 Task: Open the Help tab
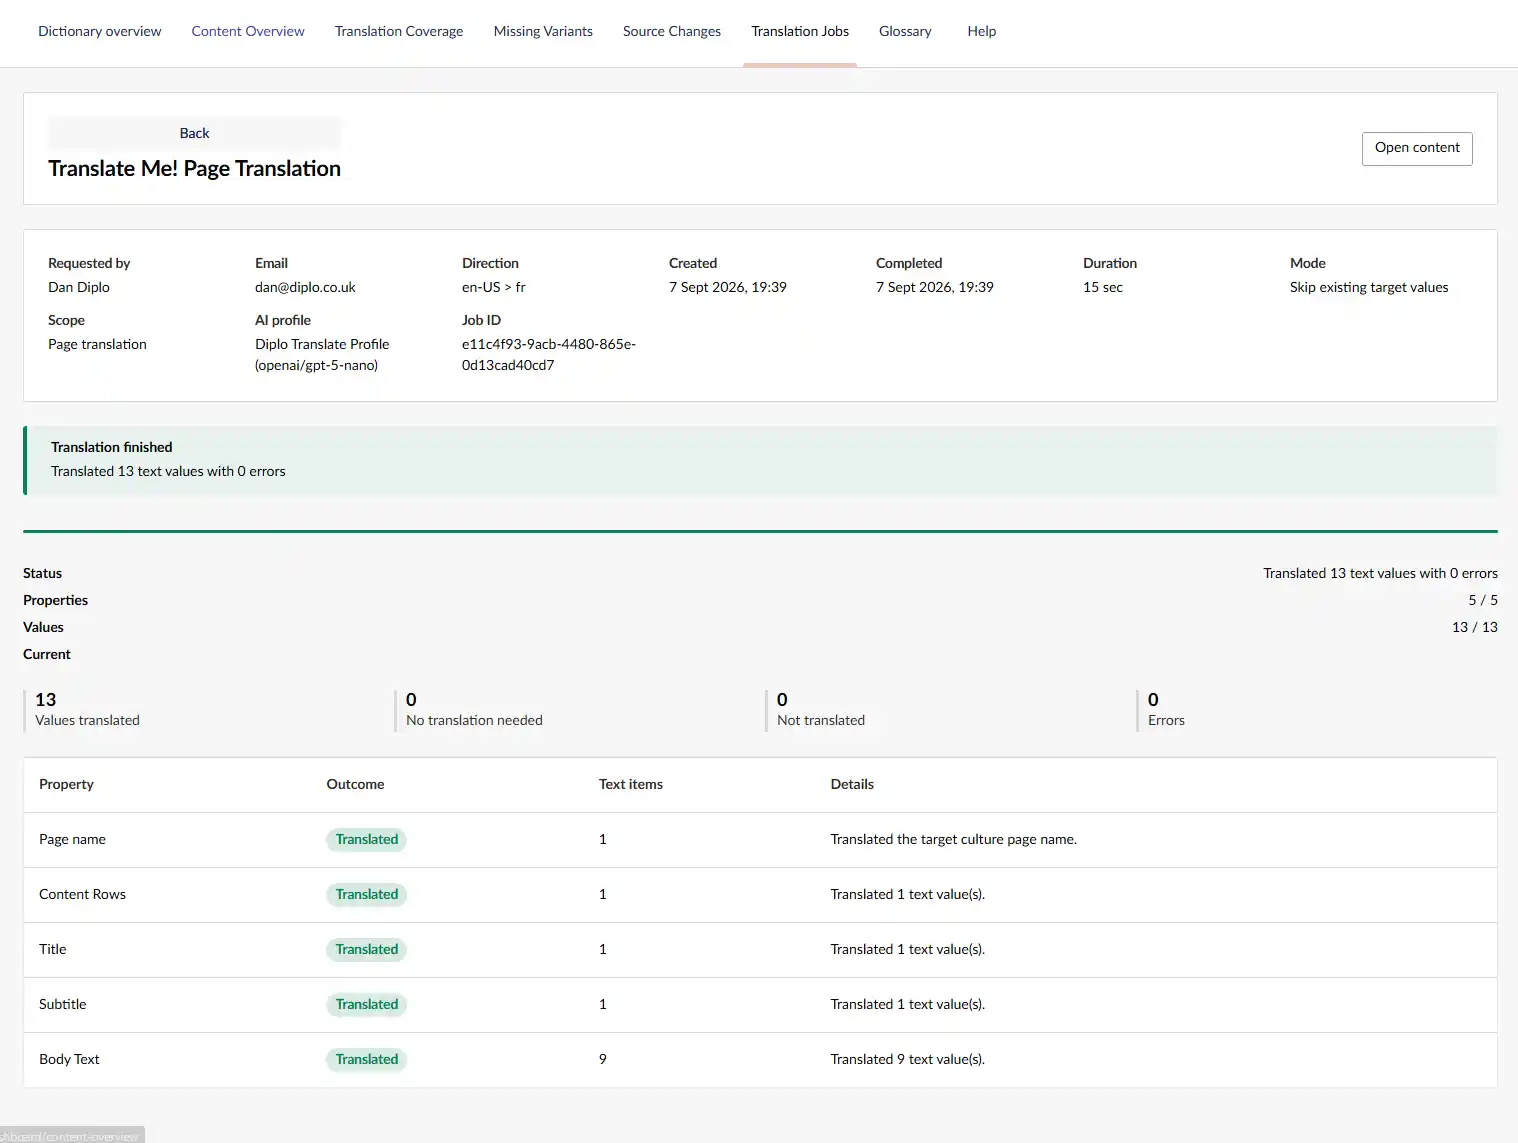[982, 31]
